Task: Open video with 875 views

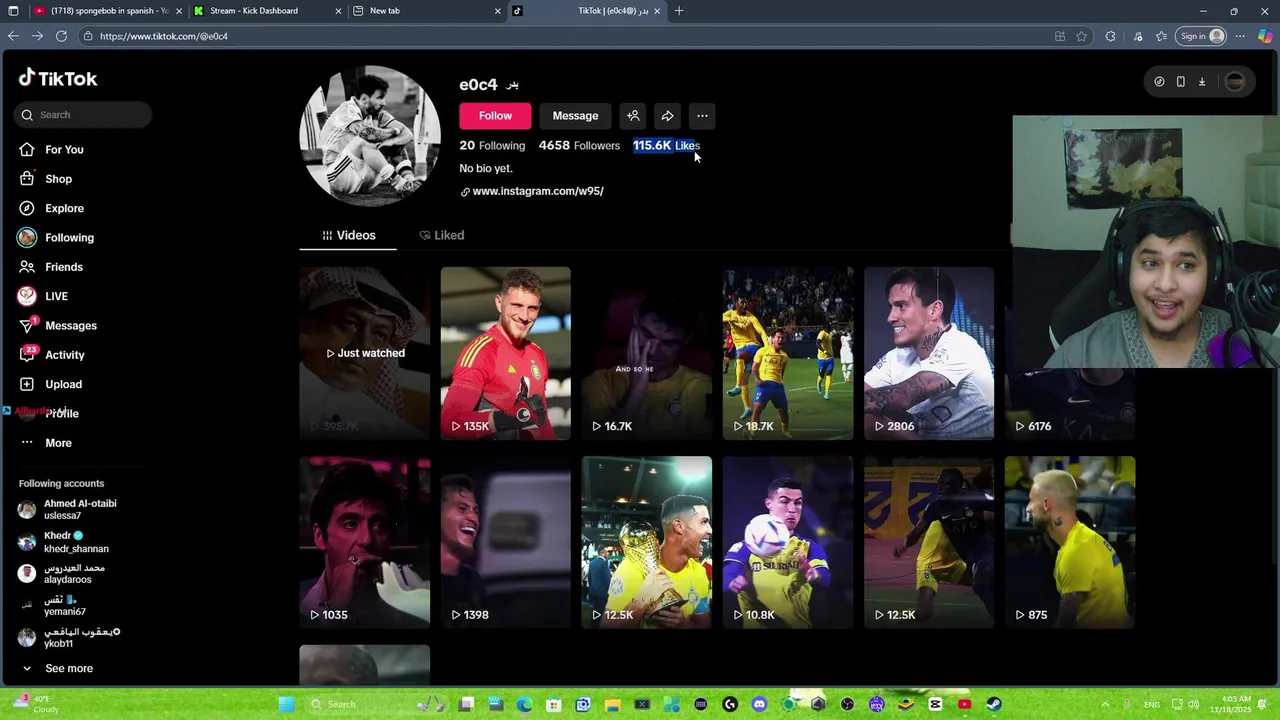Action: [1070, 542]
